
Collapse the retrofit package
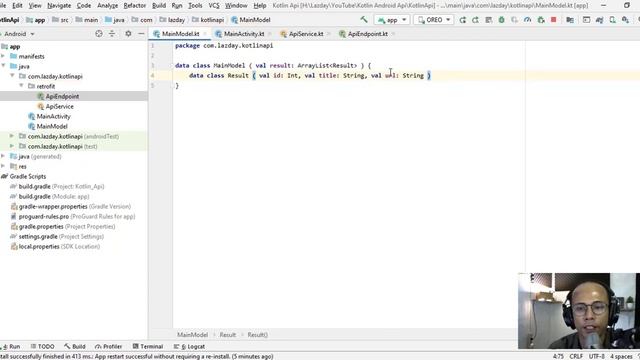(21, 86)
